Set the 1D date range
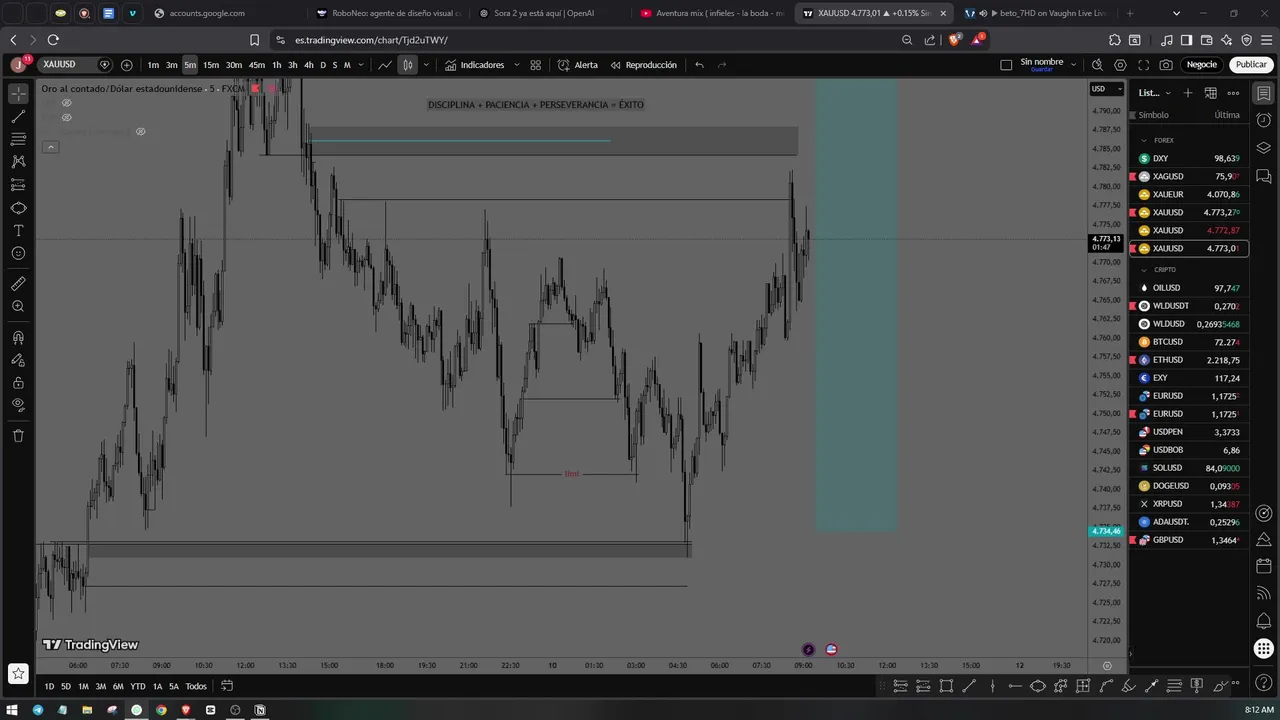Image resolution: width=1280 pixels, height=720 pixels. pos(49,686)
